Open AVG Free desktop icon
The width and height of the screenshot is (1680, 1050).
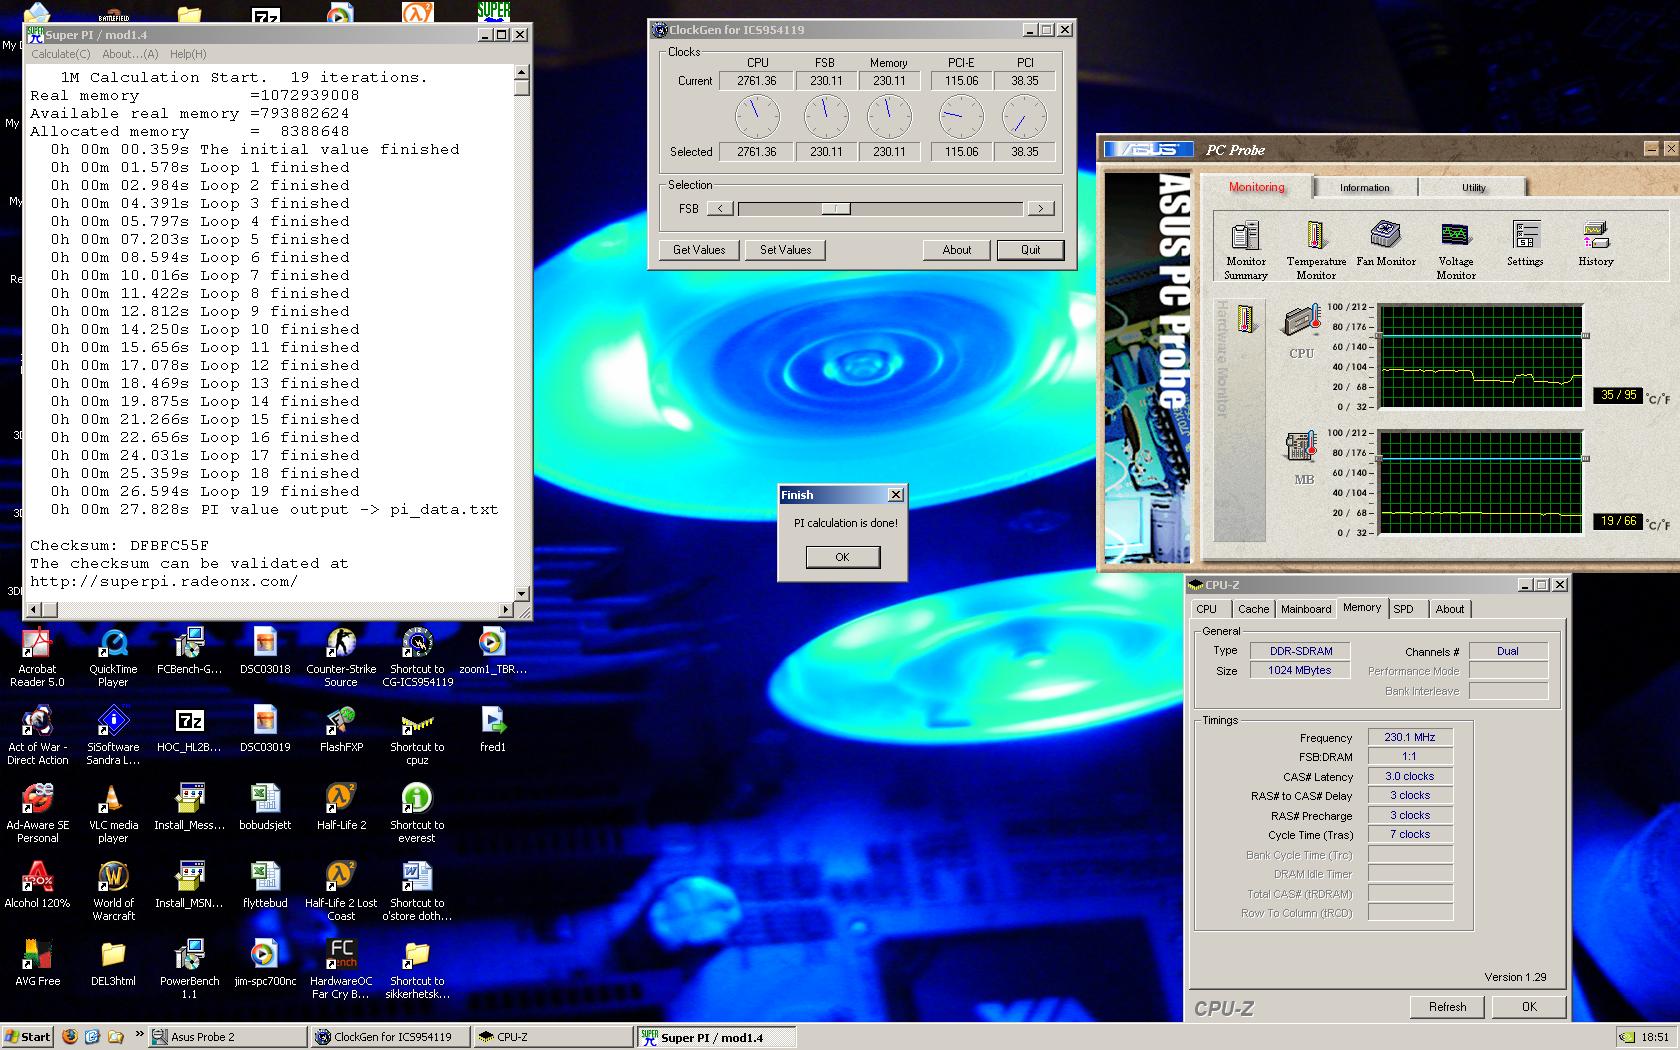37,963
